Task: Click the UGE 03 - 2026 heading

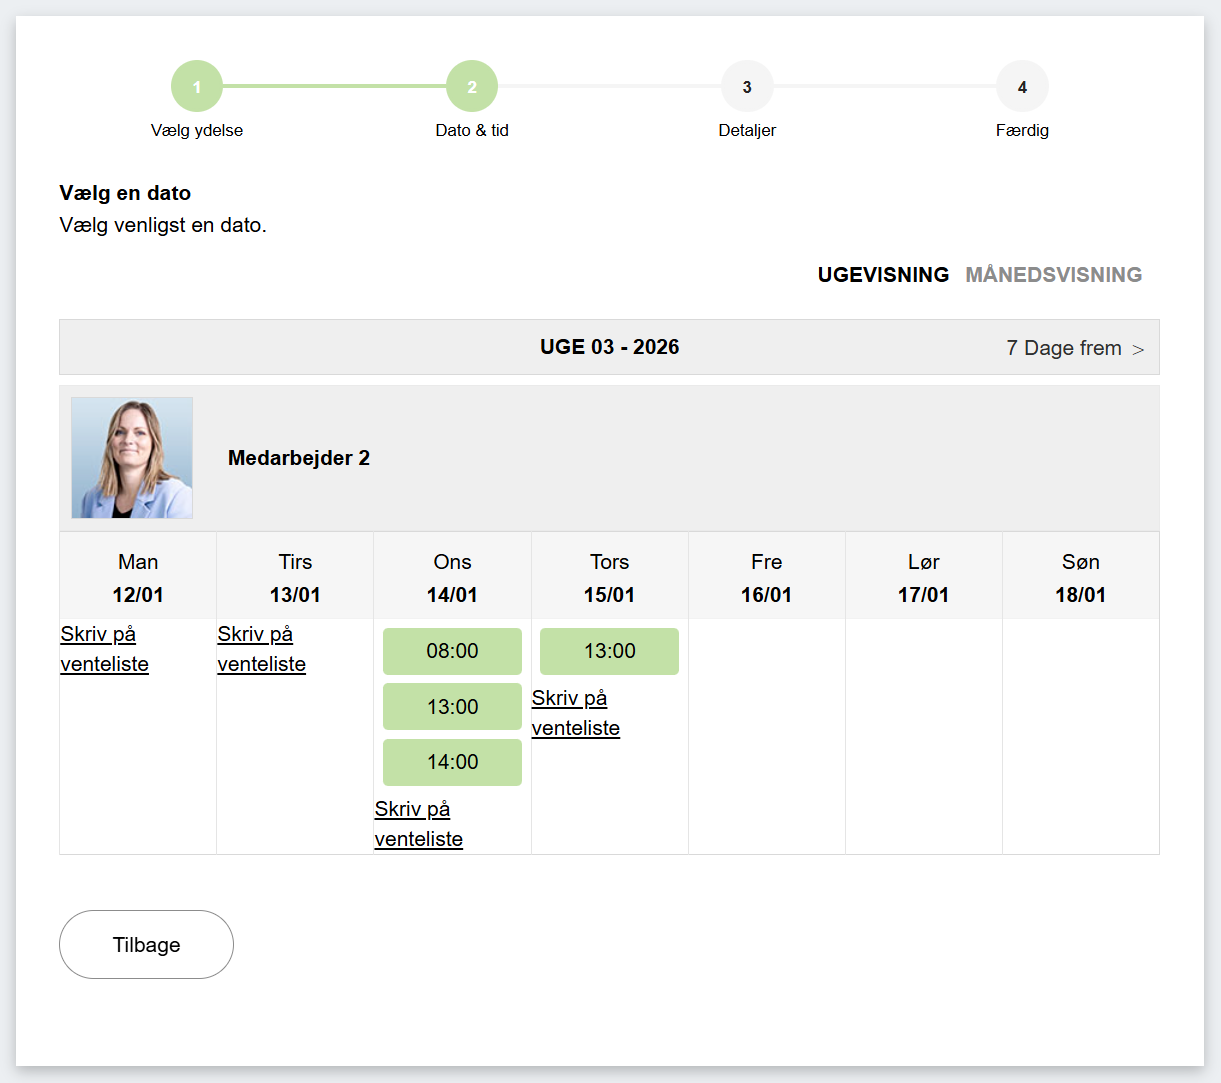Action: [609, 347]
